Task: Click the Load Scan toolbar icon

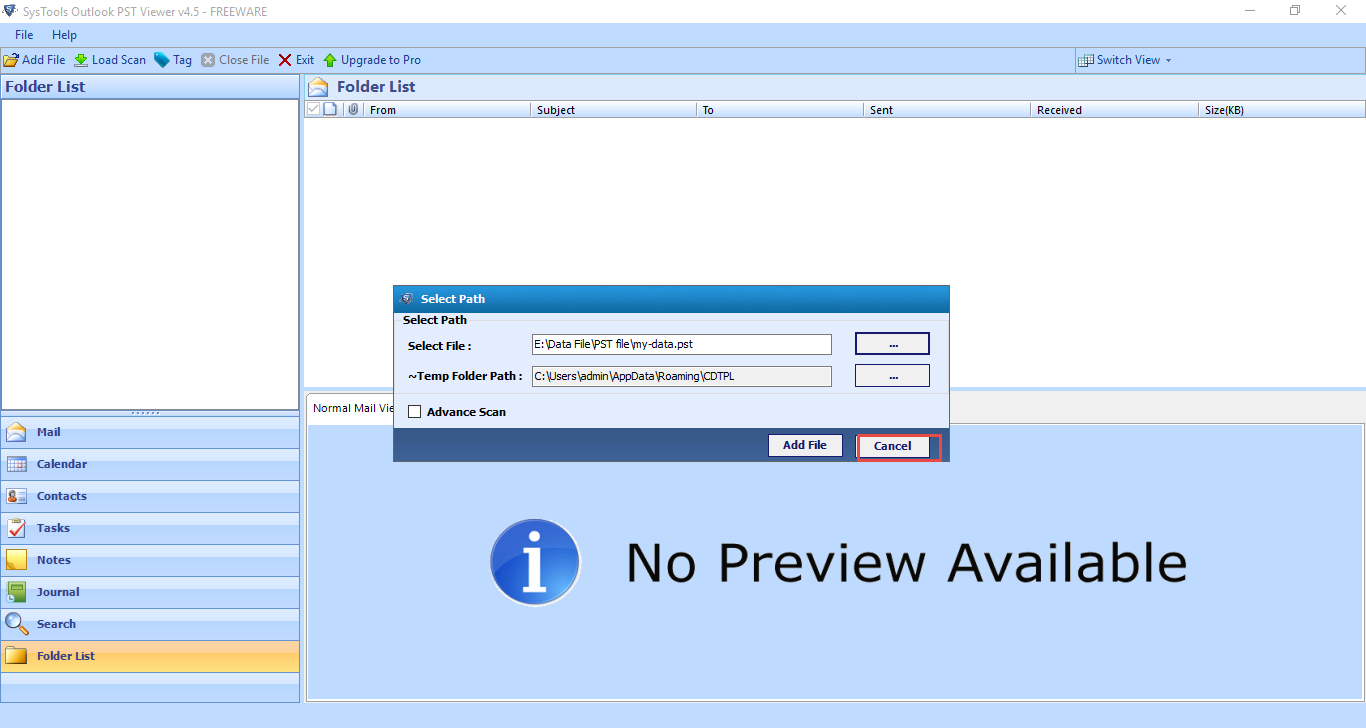Action: (x=81, y=60)
